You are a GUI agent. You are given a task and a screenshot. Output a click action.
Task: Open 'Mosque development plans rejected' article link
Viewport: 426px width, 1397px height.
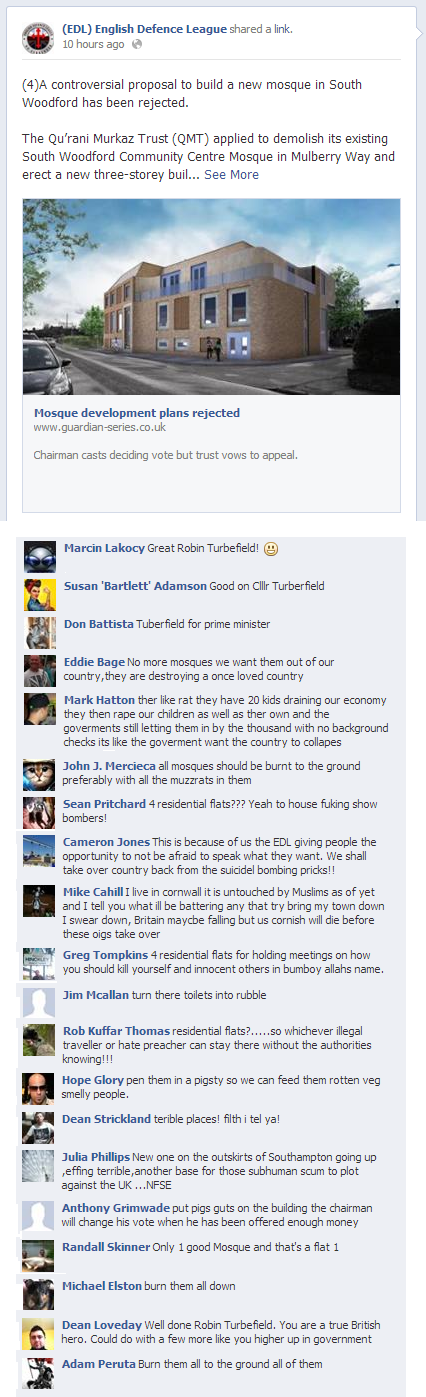pos(137,412)
